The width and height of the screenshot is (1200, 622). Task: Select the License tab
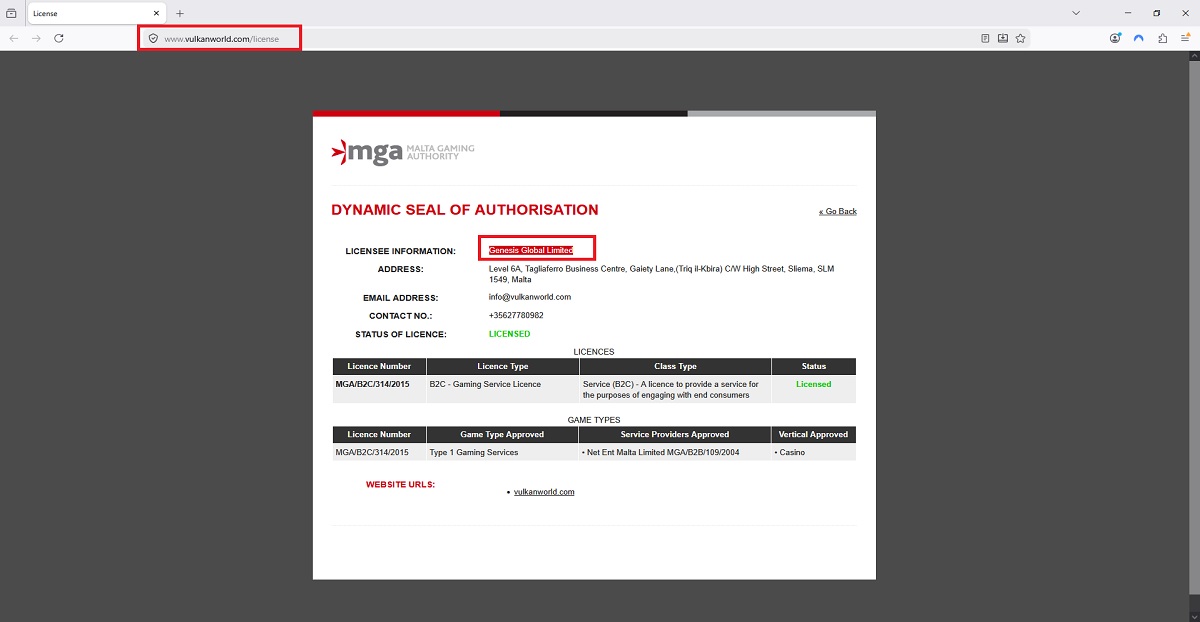tap(95, 13)
